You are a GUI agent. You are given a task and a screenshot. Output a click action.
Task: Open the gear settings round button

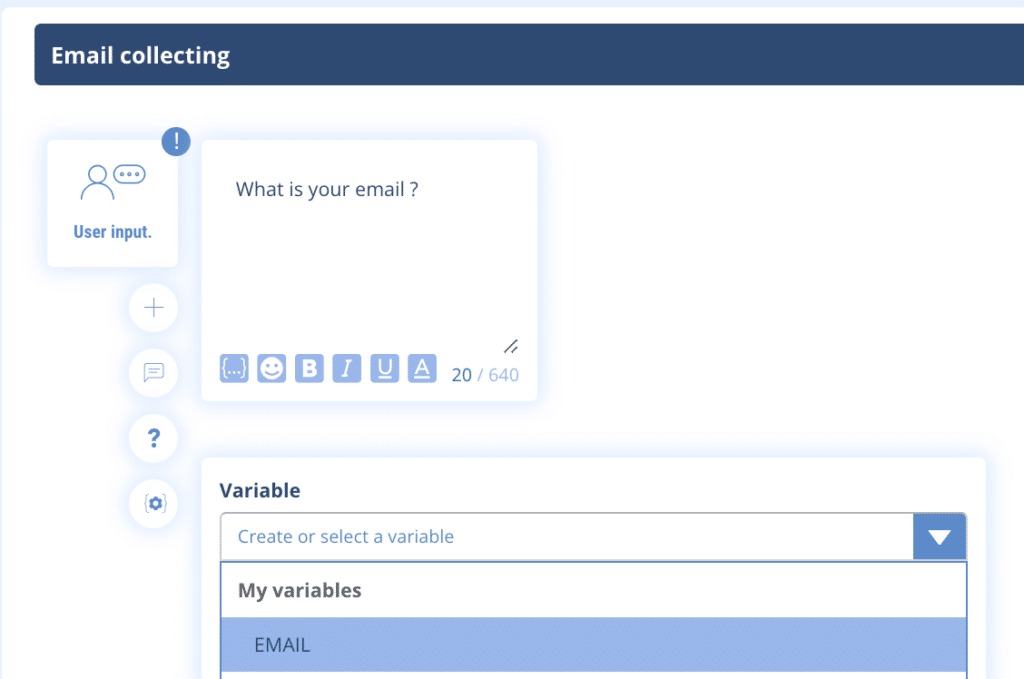coord(153,503)
